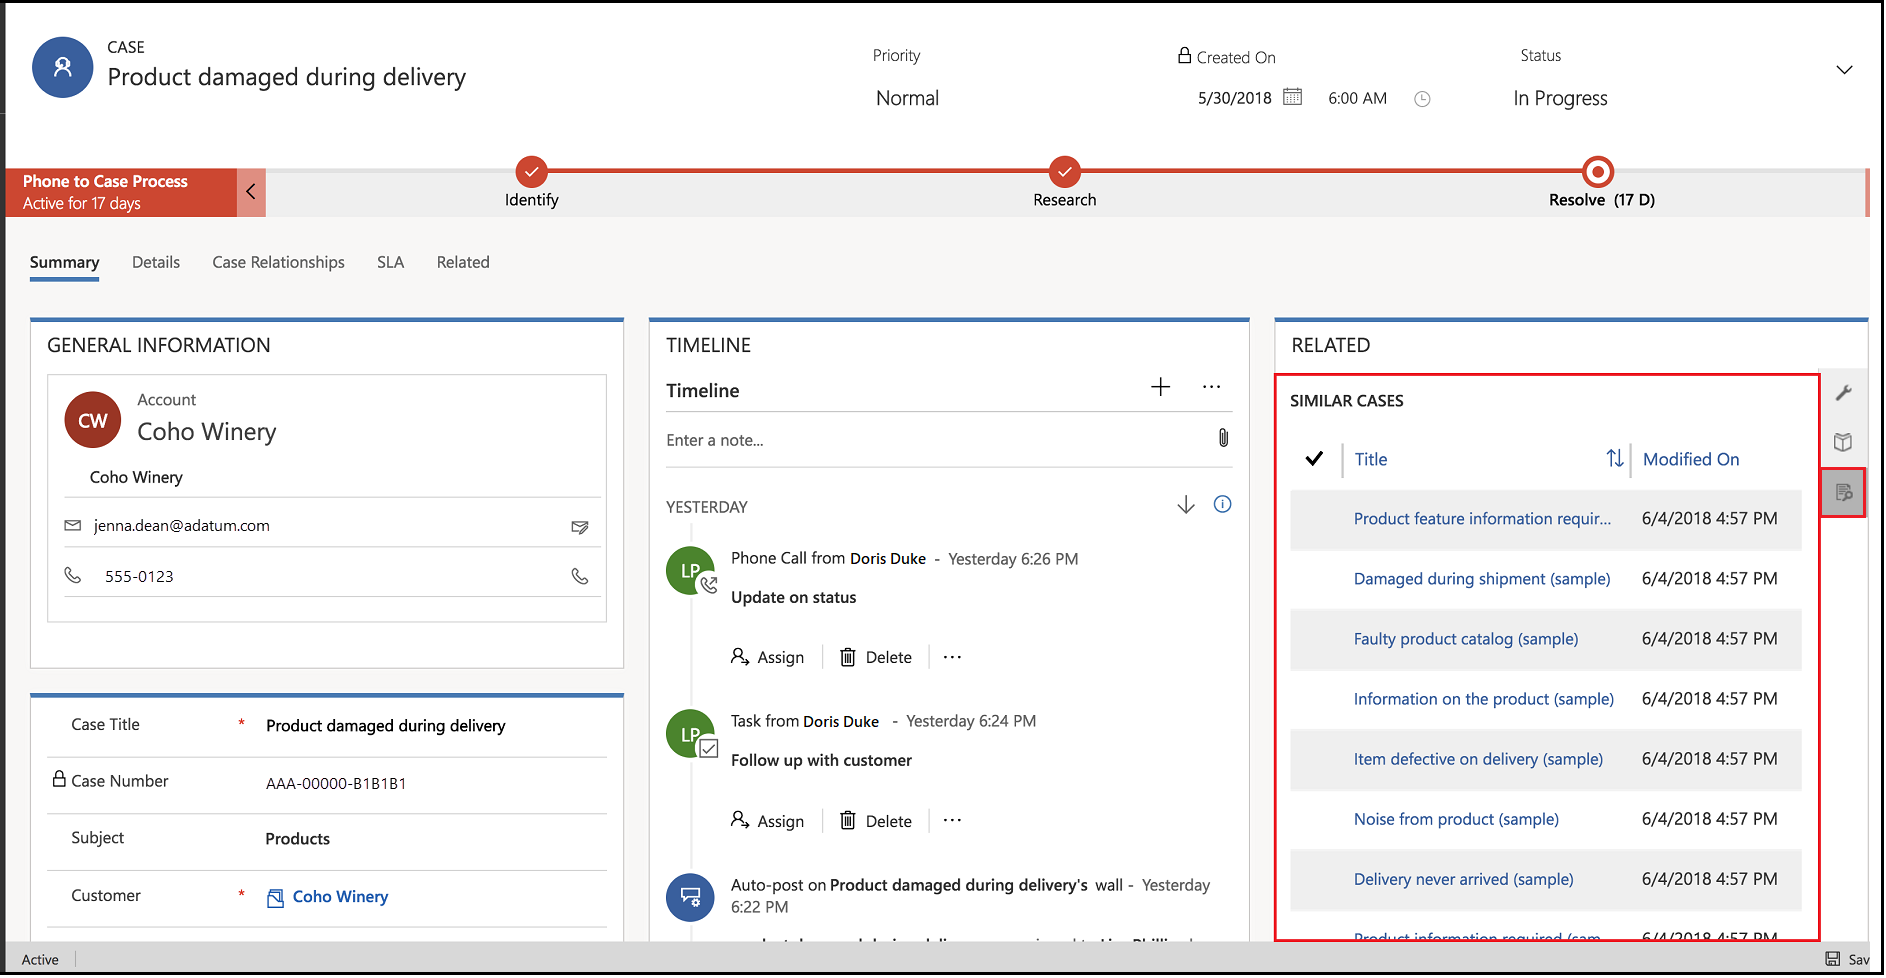The height and width of the screenshot is (978, 1886).
Task: Open the Case Relationships tab
Action: (278, 262)
